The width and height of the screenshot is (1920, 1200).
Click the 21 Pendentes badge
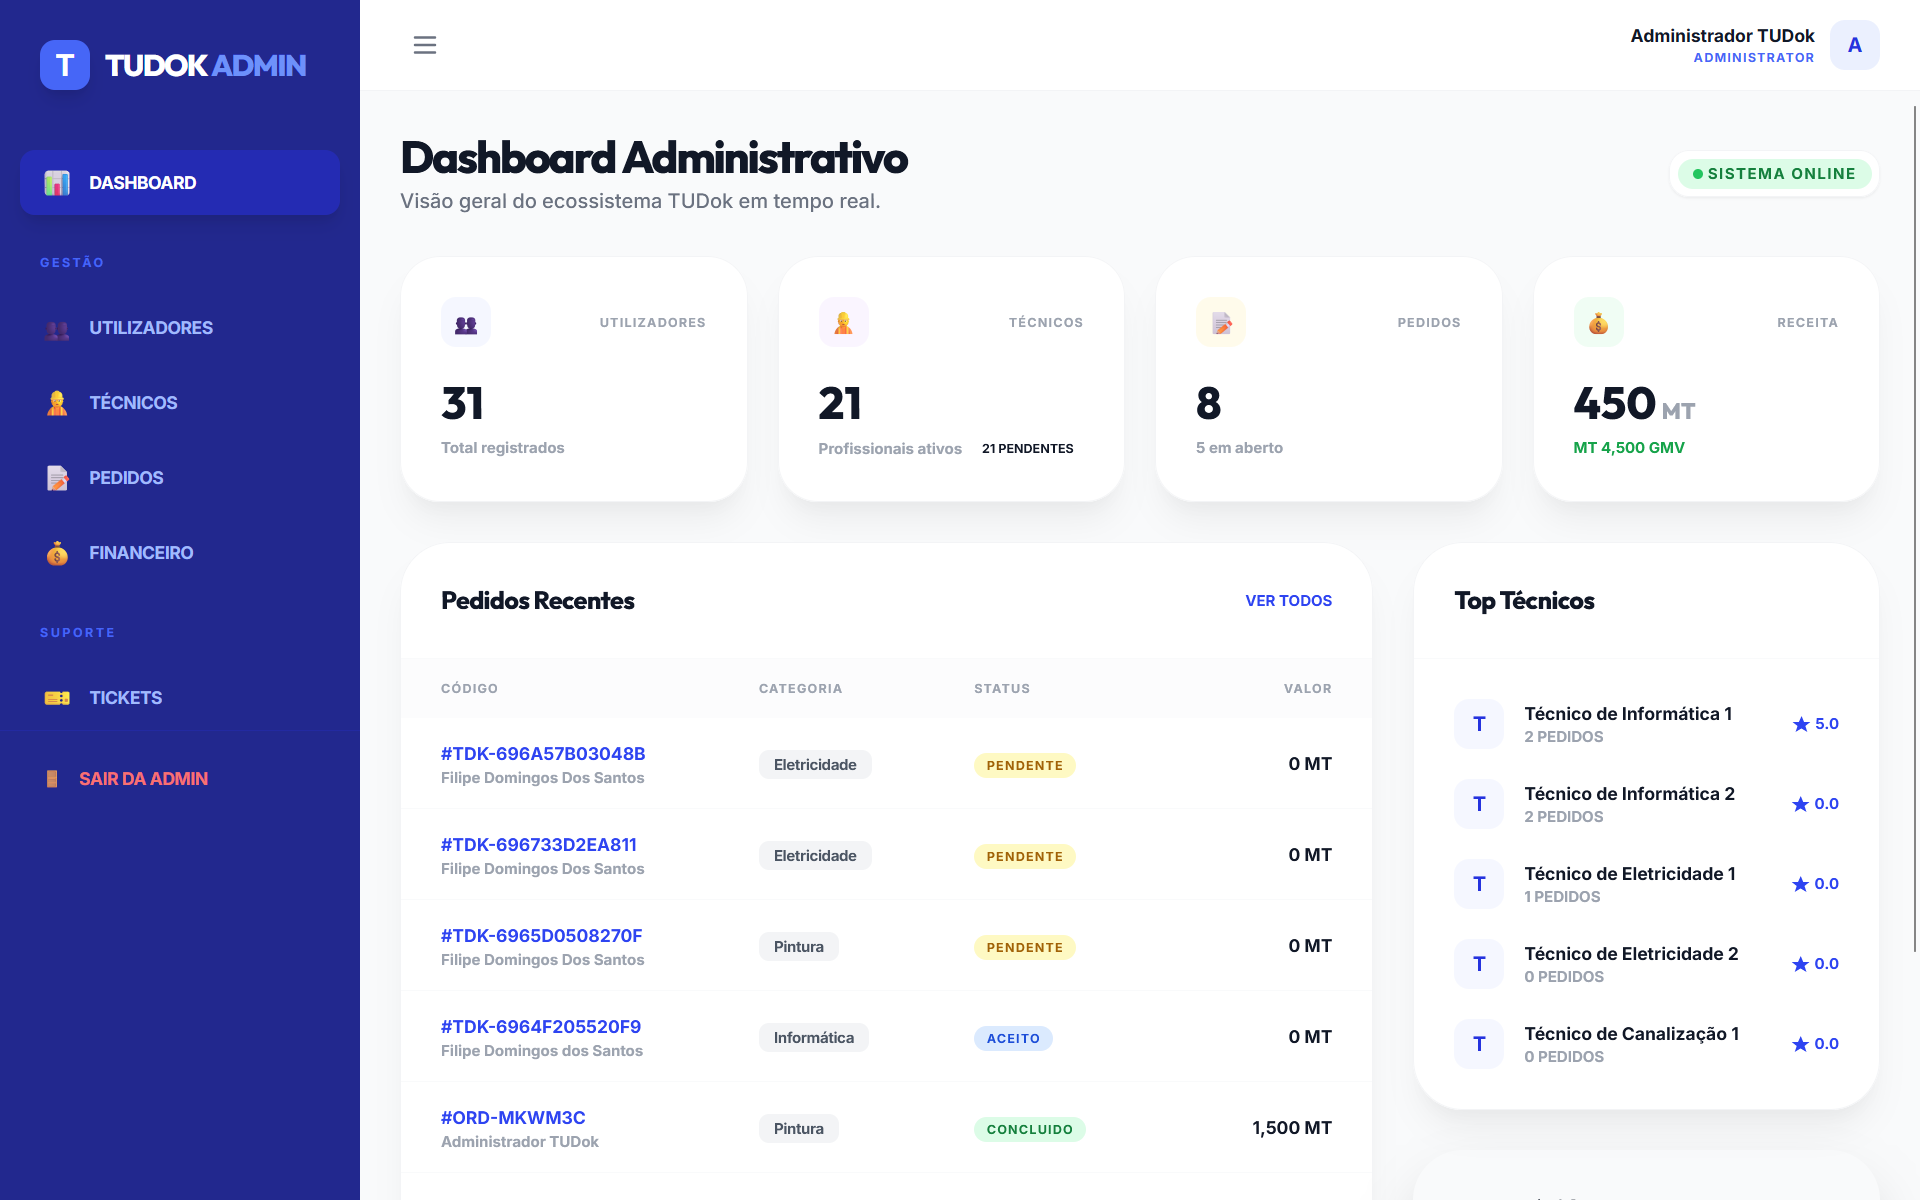click(x=1027, y=449)
